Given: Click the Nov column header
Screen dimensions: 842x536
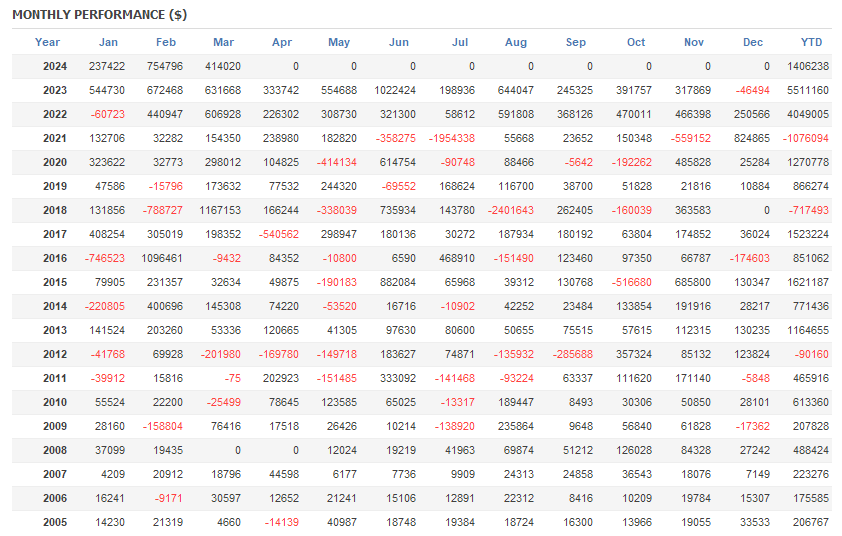Looking at the screenshot, I should 694,42.
